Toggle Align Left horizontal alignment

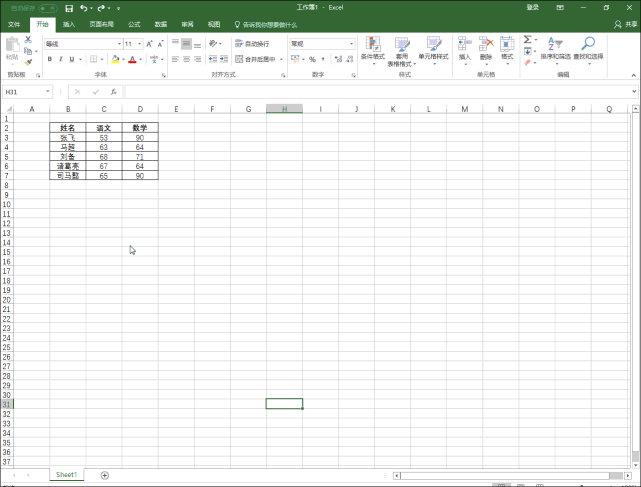[175, 59]
